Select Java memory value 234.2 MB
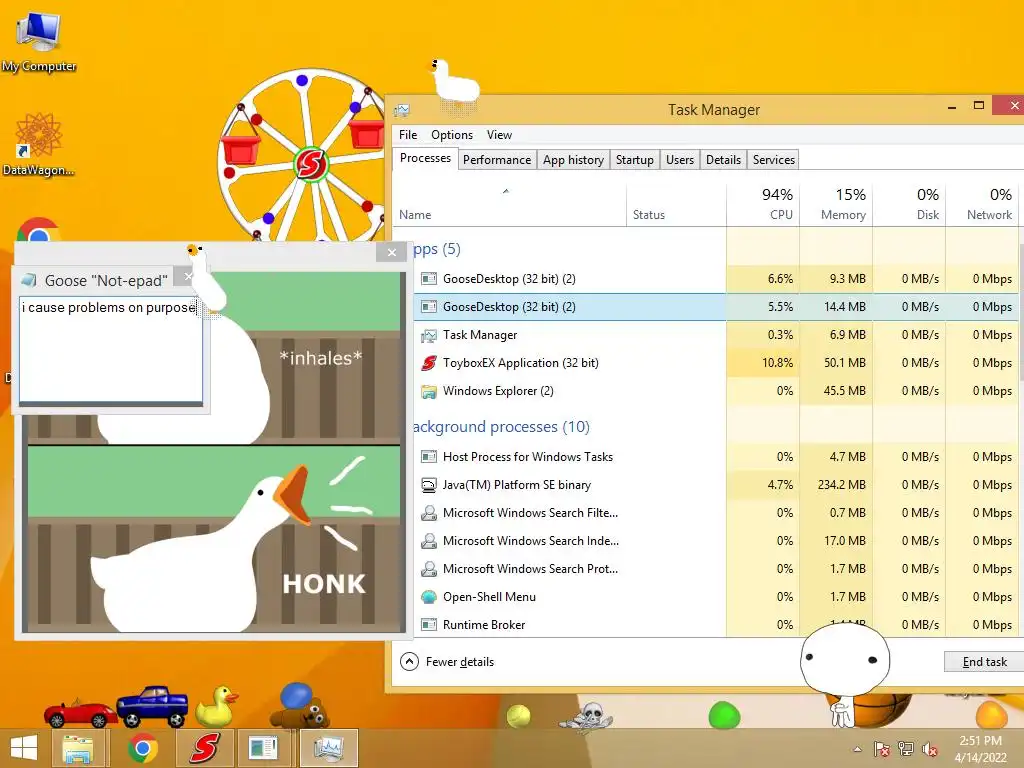 tap(841, 485)
